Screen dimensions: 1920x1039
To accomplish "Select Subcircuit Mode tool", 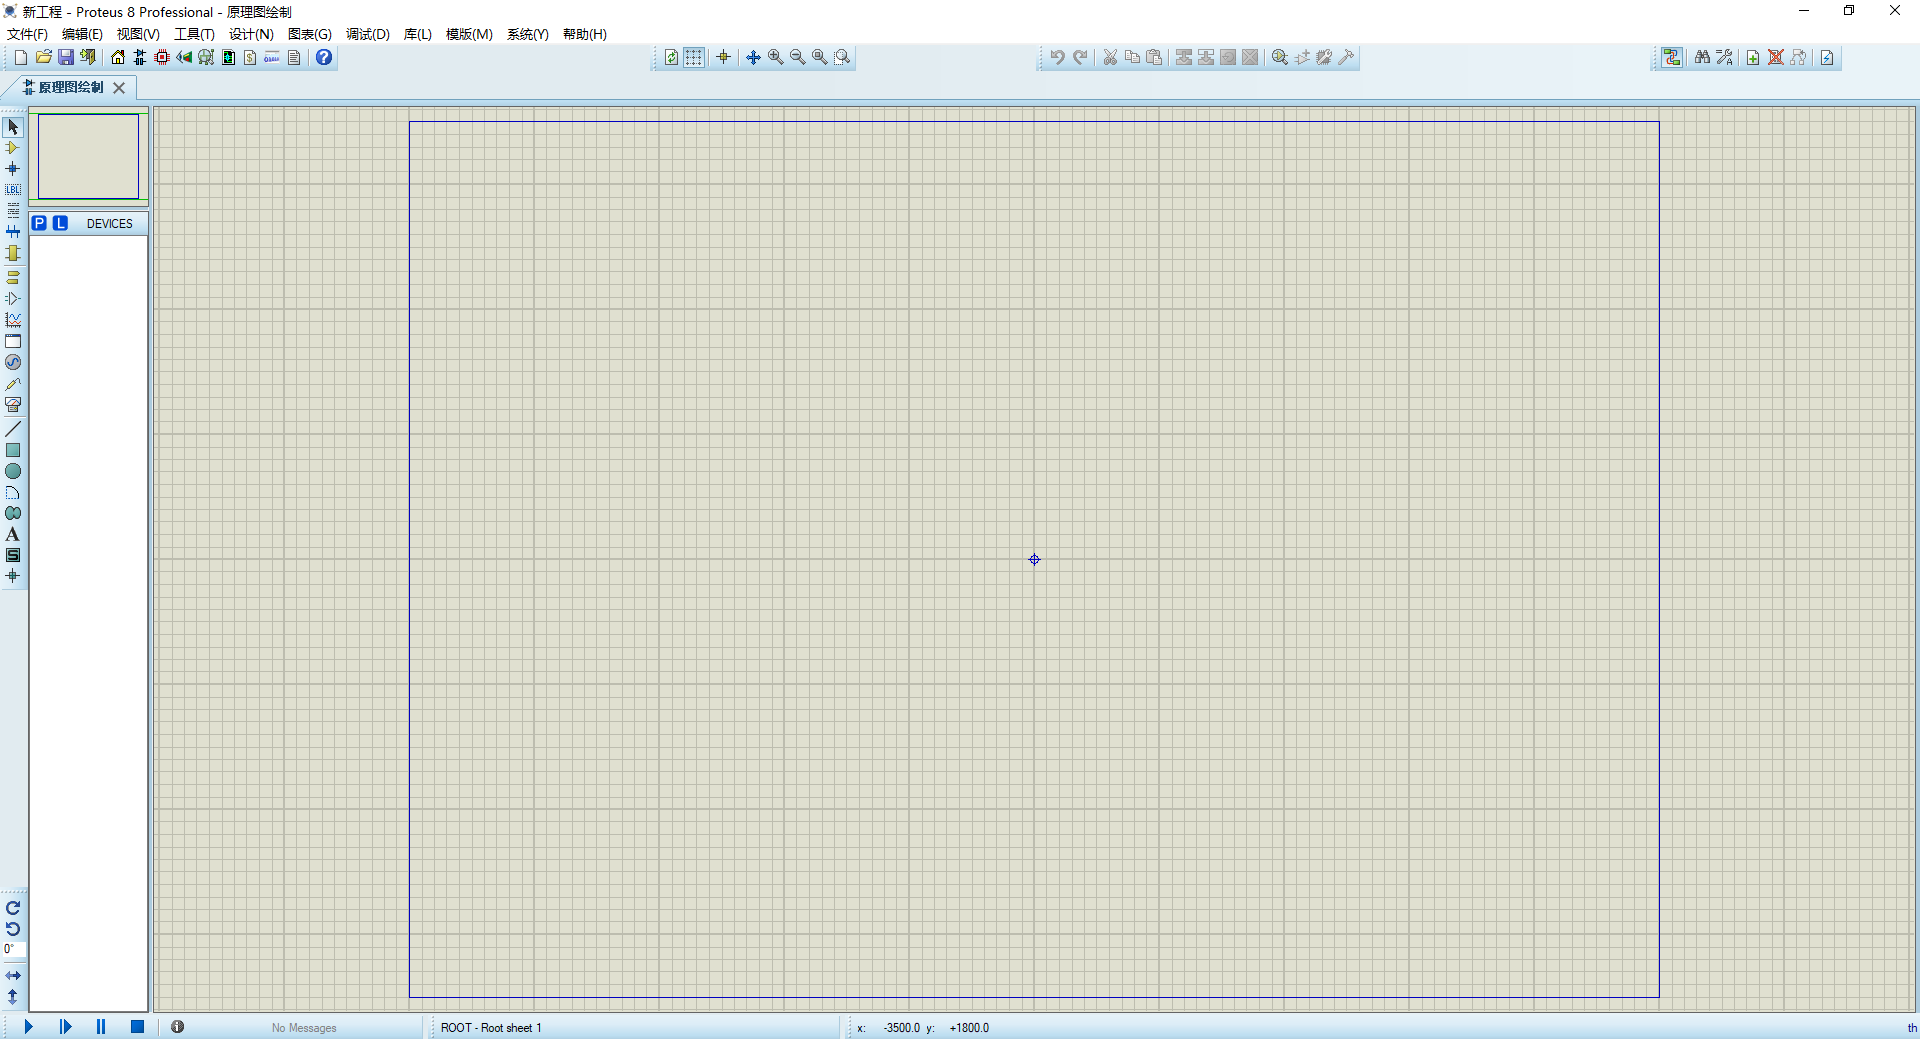I will [13, 253].
